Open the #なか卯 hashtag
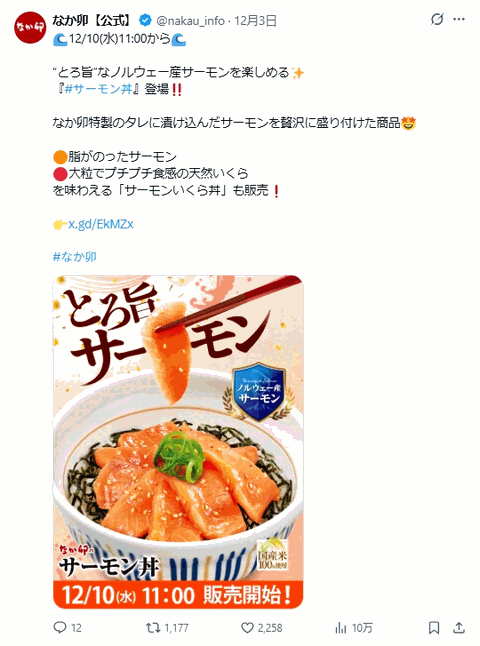This screenshot has width=480, height=646. pos(75,257)
